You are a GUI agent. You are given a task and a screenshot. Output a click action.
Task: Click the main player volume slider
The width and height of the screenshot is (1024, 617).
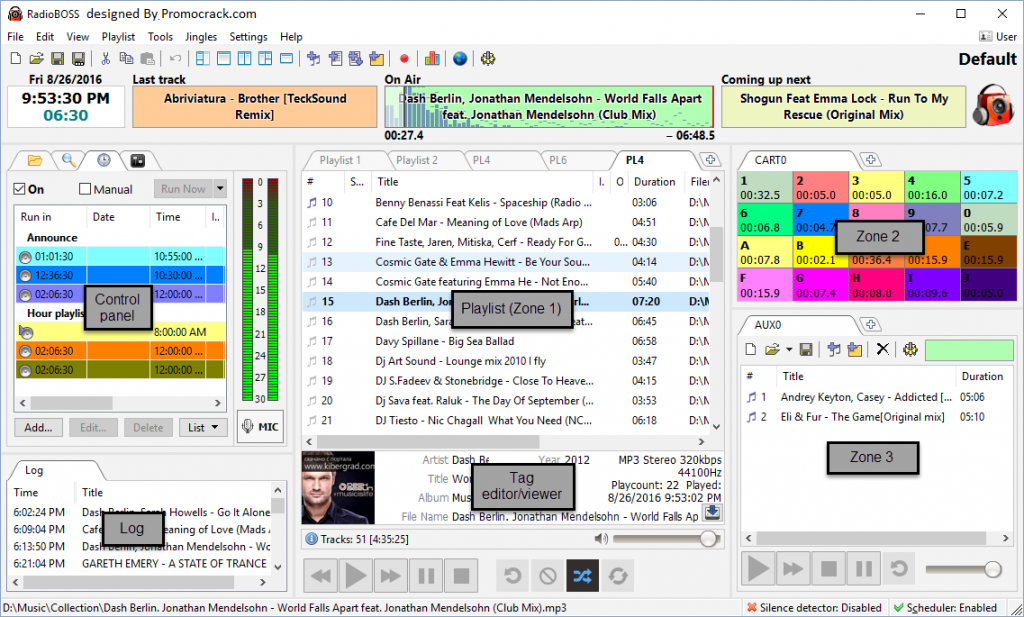coord(666,539)
